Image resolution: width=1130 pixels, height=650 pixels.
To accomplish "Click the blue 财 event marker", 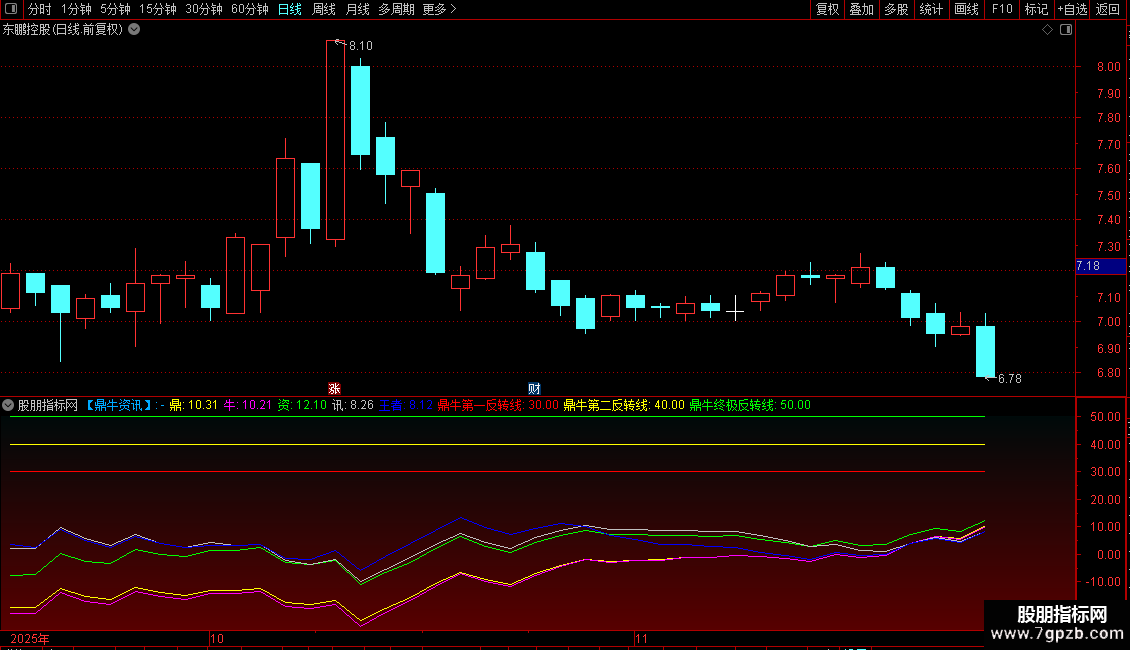I will [534, 388].
